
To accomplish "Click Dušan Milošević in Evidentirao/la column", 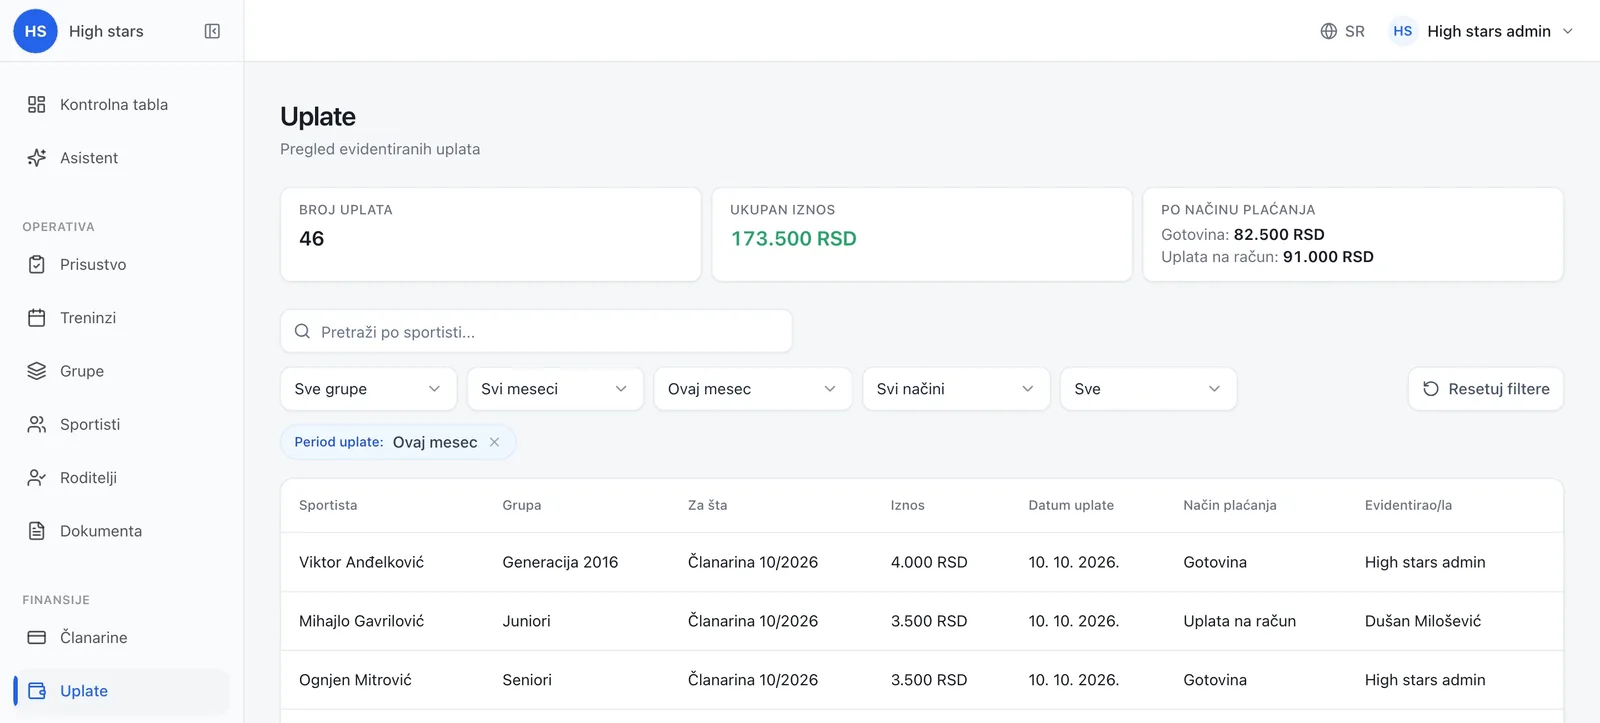I will pos(1423,621).
